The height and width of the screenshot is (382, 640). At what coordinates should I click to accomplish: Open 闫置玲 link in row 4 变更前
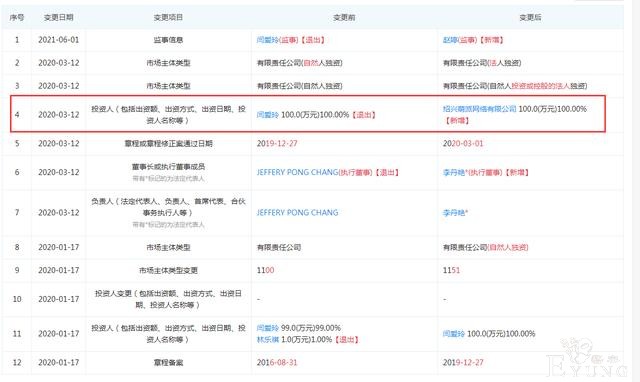[x=267, y=115]
